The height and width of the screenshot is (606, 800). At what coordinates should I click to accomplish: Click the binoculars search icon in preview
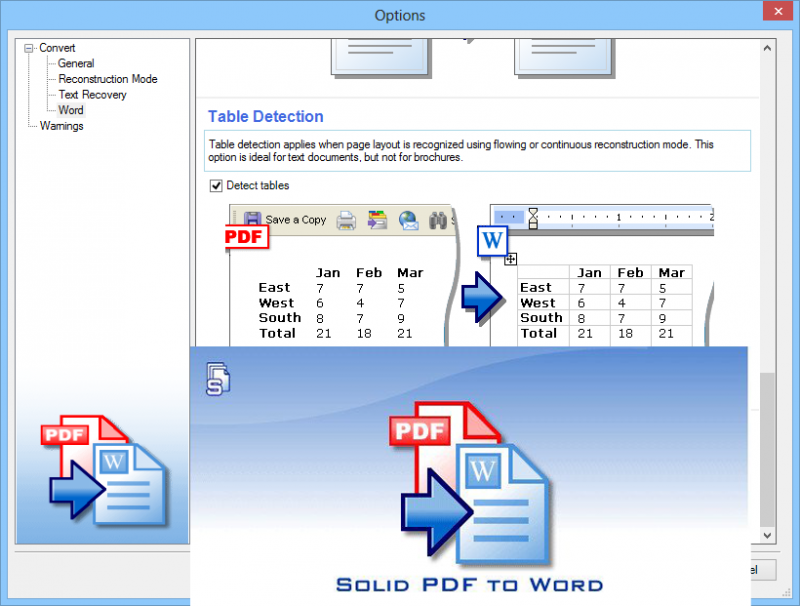[438, 220]
